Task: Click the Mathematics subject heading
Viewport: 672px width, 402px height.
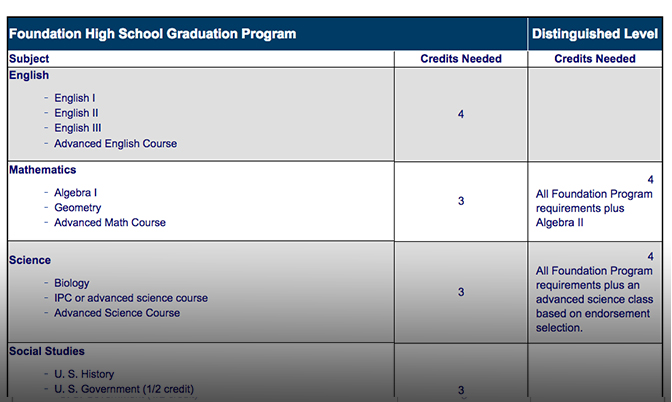Action: coord(43,170)
